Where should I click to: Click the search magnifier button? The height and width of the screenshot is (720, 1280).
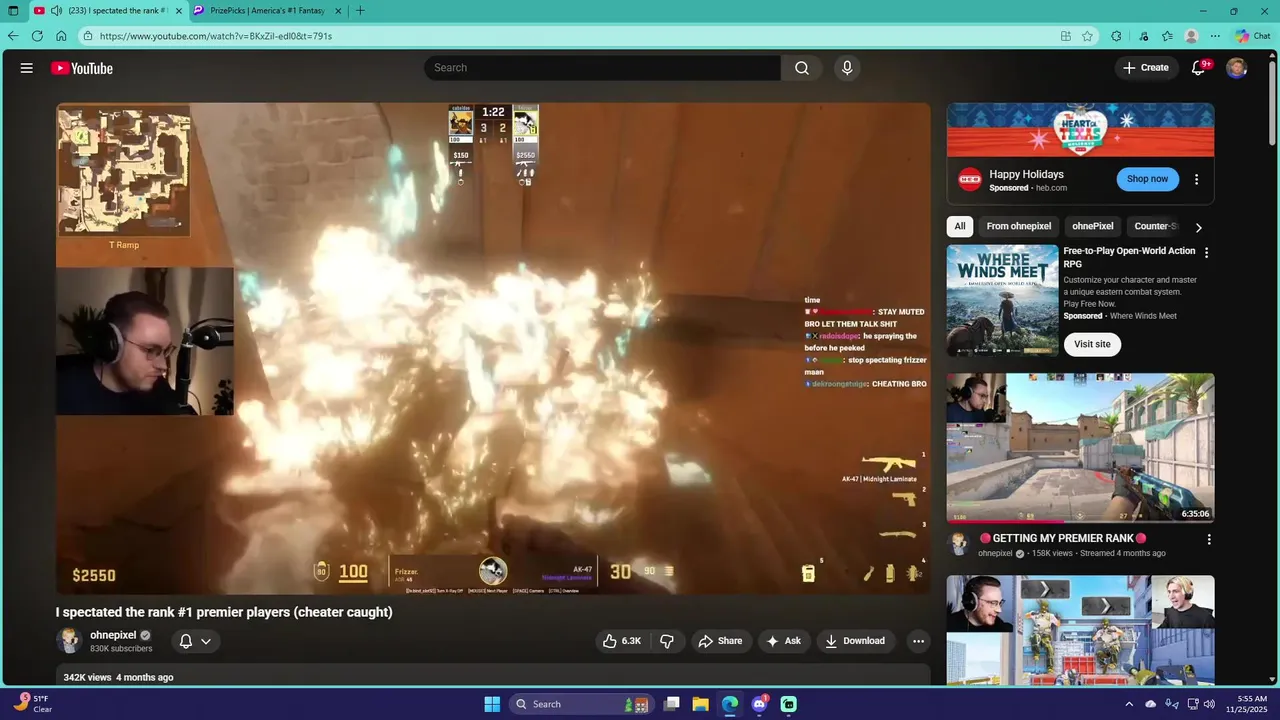pos(802,68)
